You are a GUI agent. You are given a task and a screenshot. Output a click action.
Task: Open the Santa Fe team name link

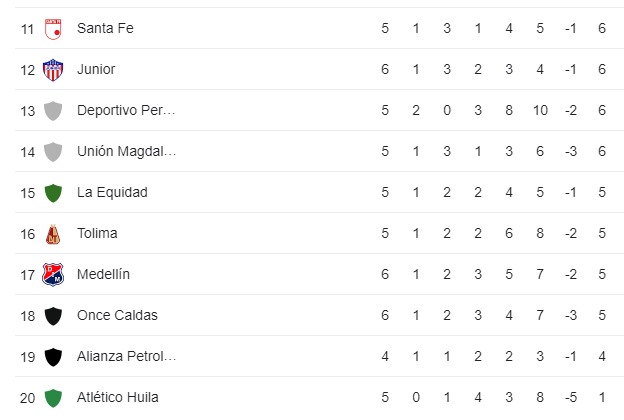coord(105,28)
